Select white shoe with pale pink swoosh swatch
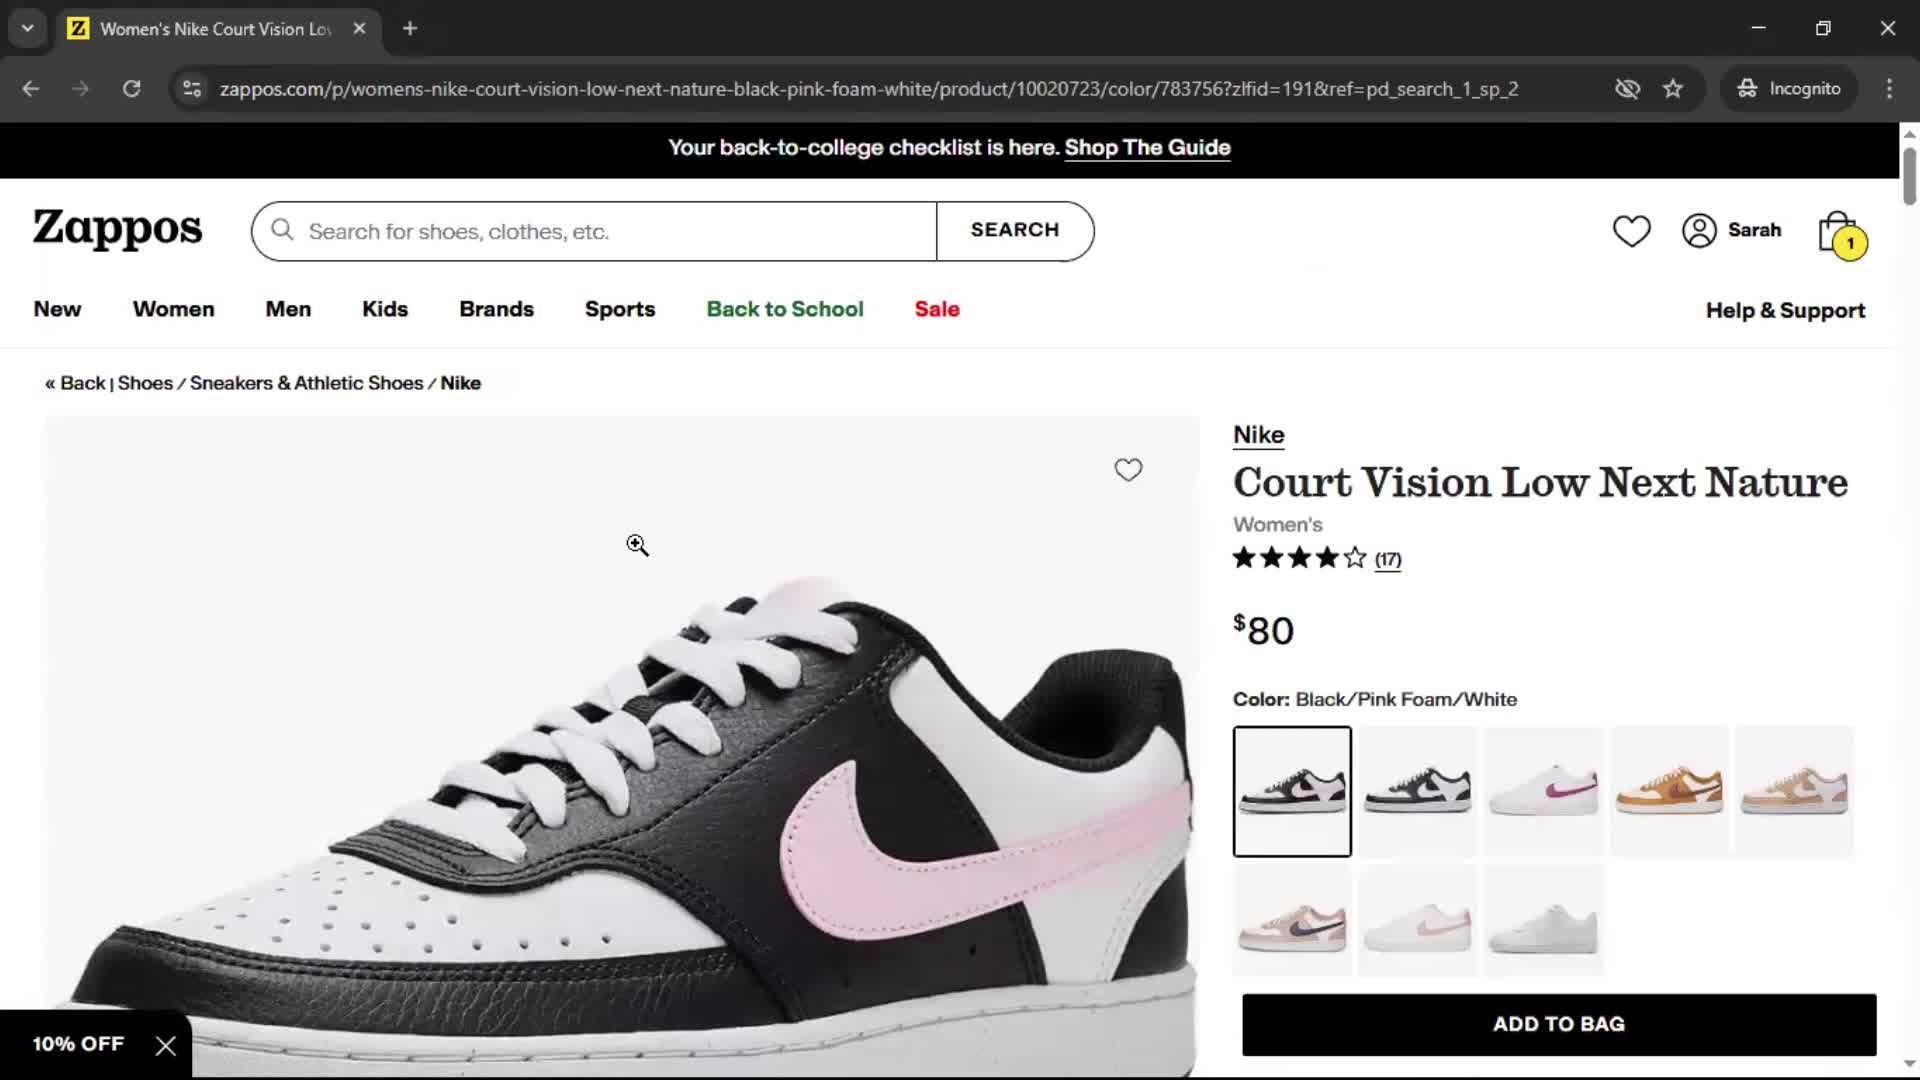This screenshot has height=1080, width=1920. 1417,921
